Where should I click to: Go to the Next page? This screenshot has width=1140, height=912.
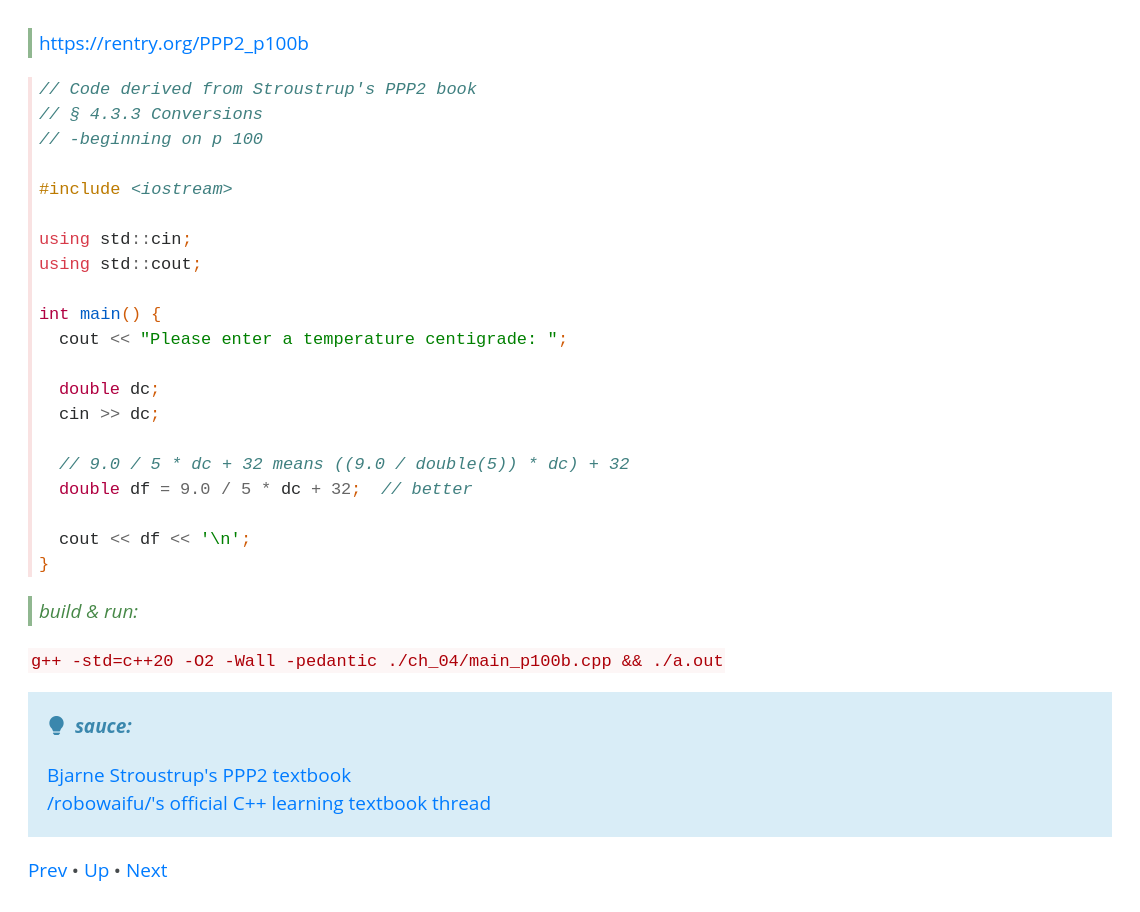pyautogui.click(x=147, y=871)
